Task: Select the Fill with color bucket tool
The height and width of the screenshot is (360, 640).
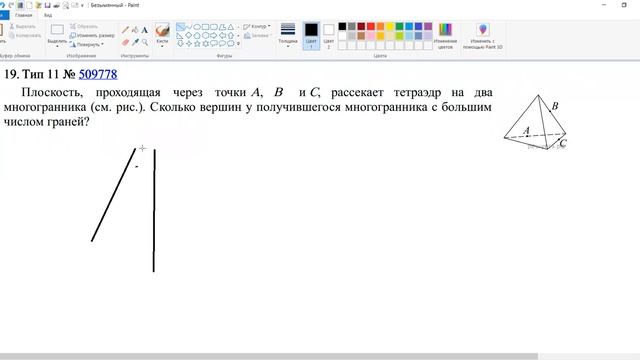Action: click(x=135, y=30)
